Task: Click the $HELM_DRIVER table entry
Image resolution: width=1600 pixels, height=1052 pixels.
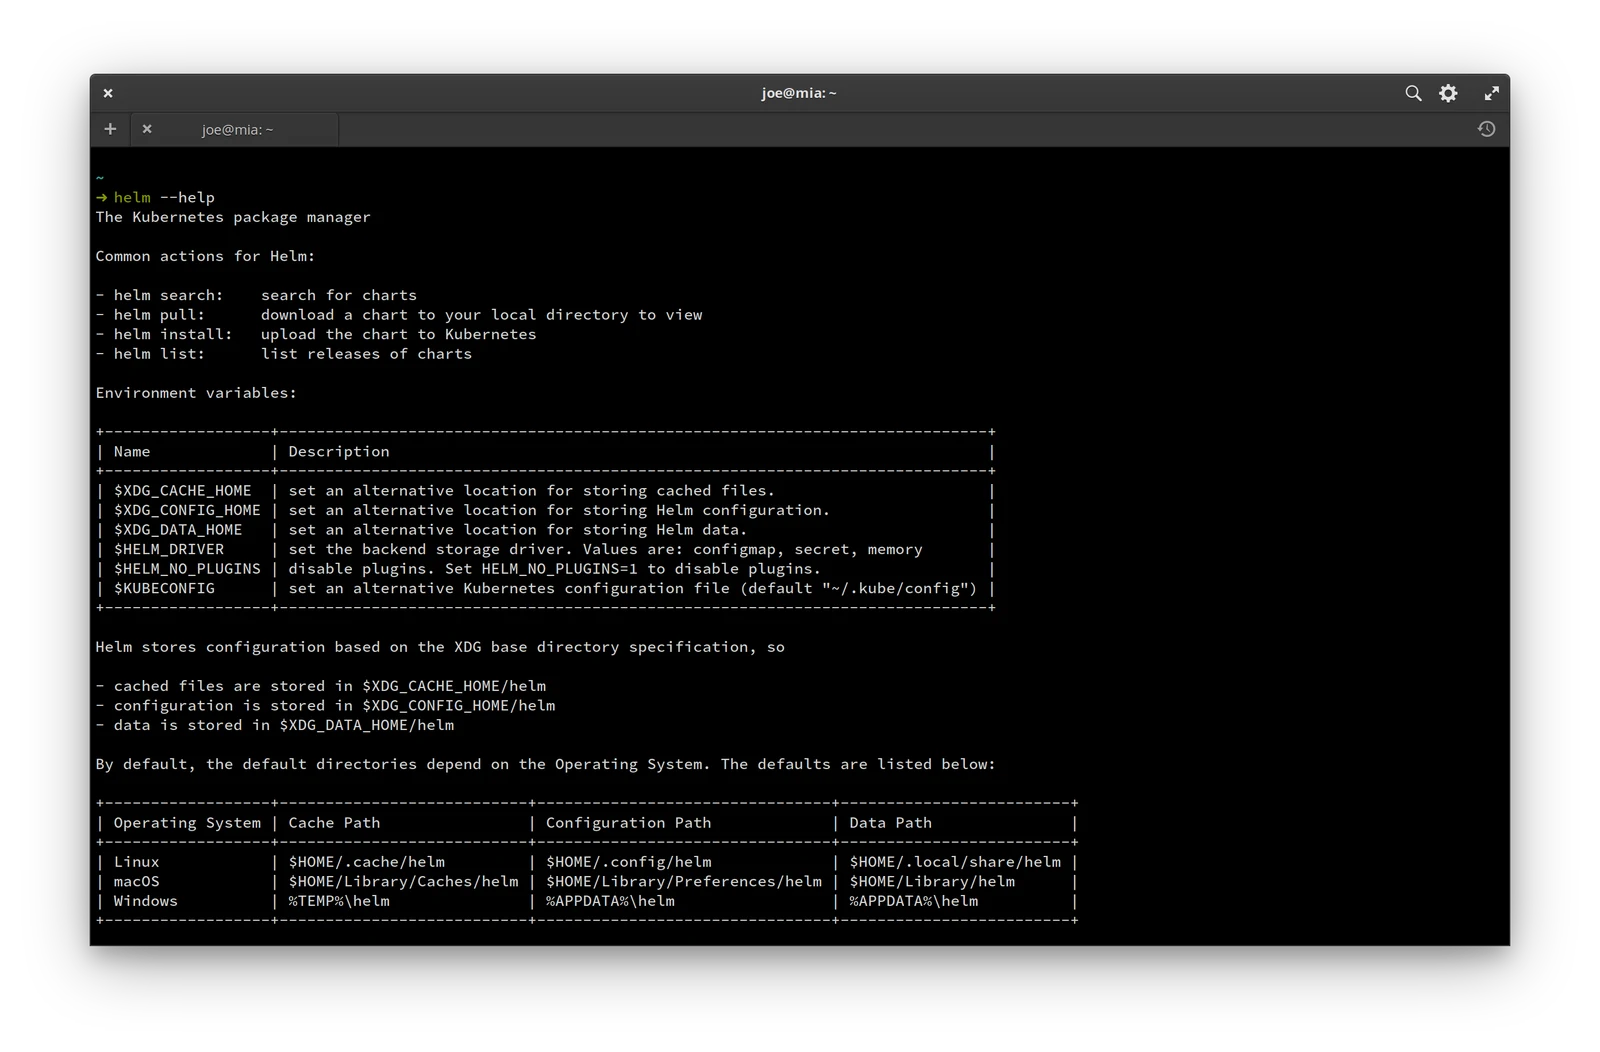Action: (x=169, y=550)
